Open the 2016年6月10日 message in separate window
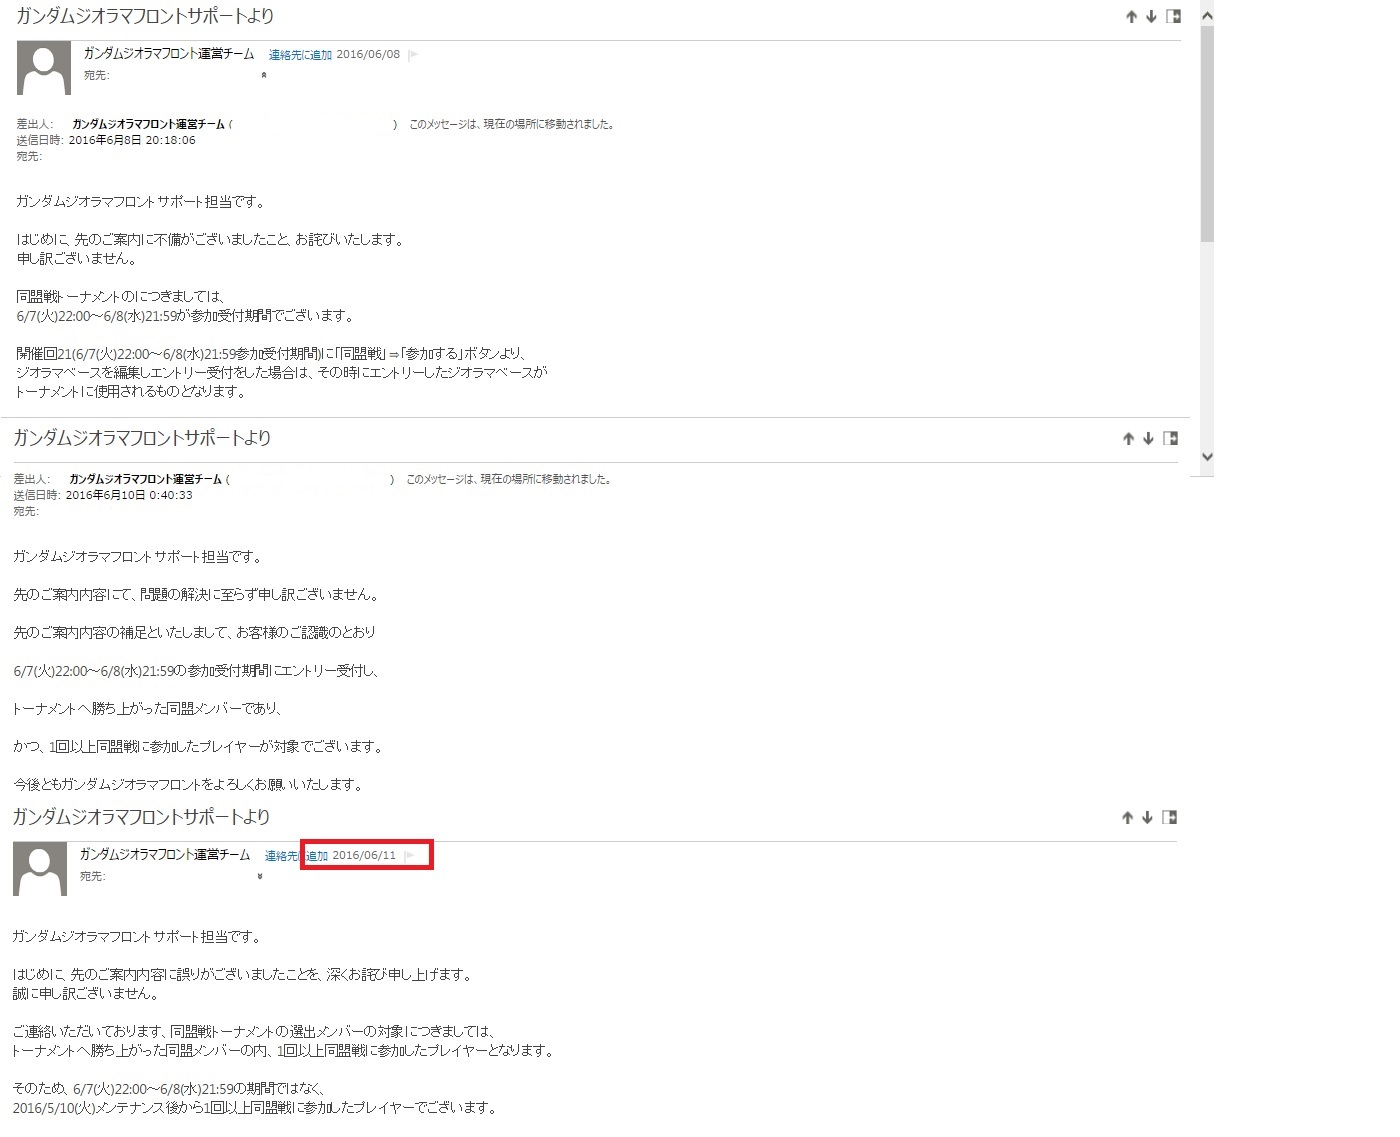The height and width of the screenshot is (1137, 1400). point(1171,438)
